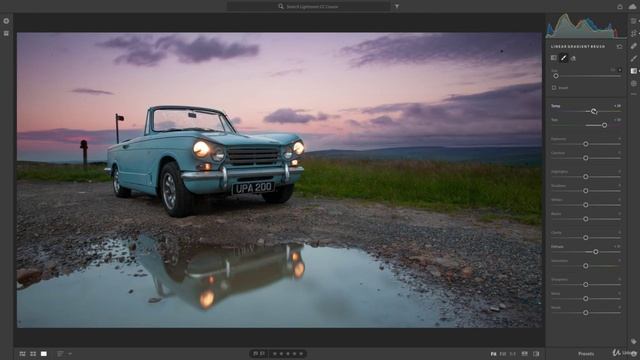
Task: Click the Contrast slider handle
Action: [x=586, y=158]
